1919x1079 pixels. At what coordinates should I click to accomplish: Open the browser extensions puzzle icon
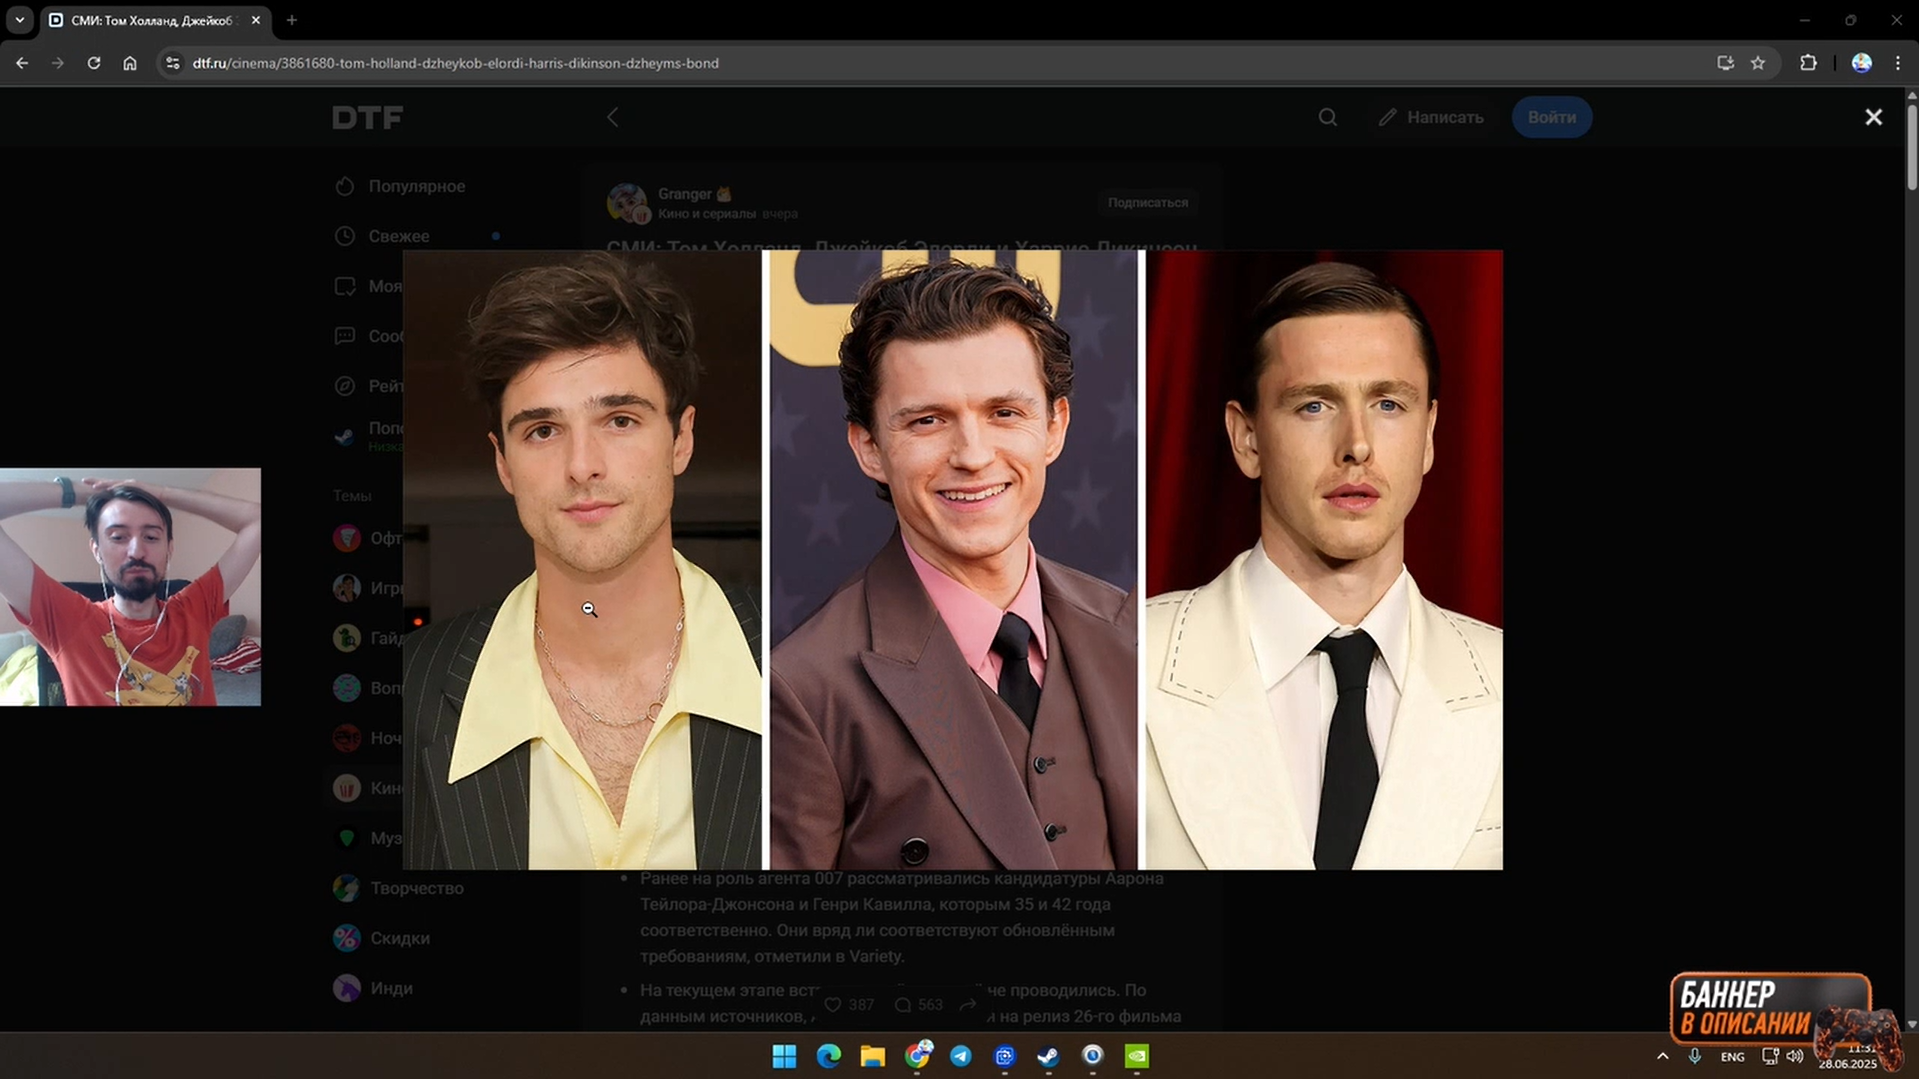[1808, 63]
